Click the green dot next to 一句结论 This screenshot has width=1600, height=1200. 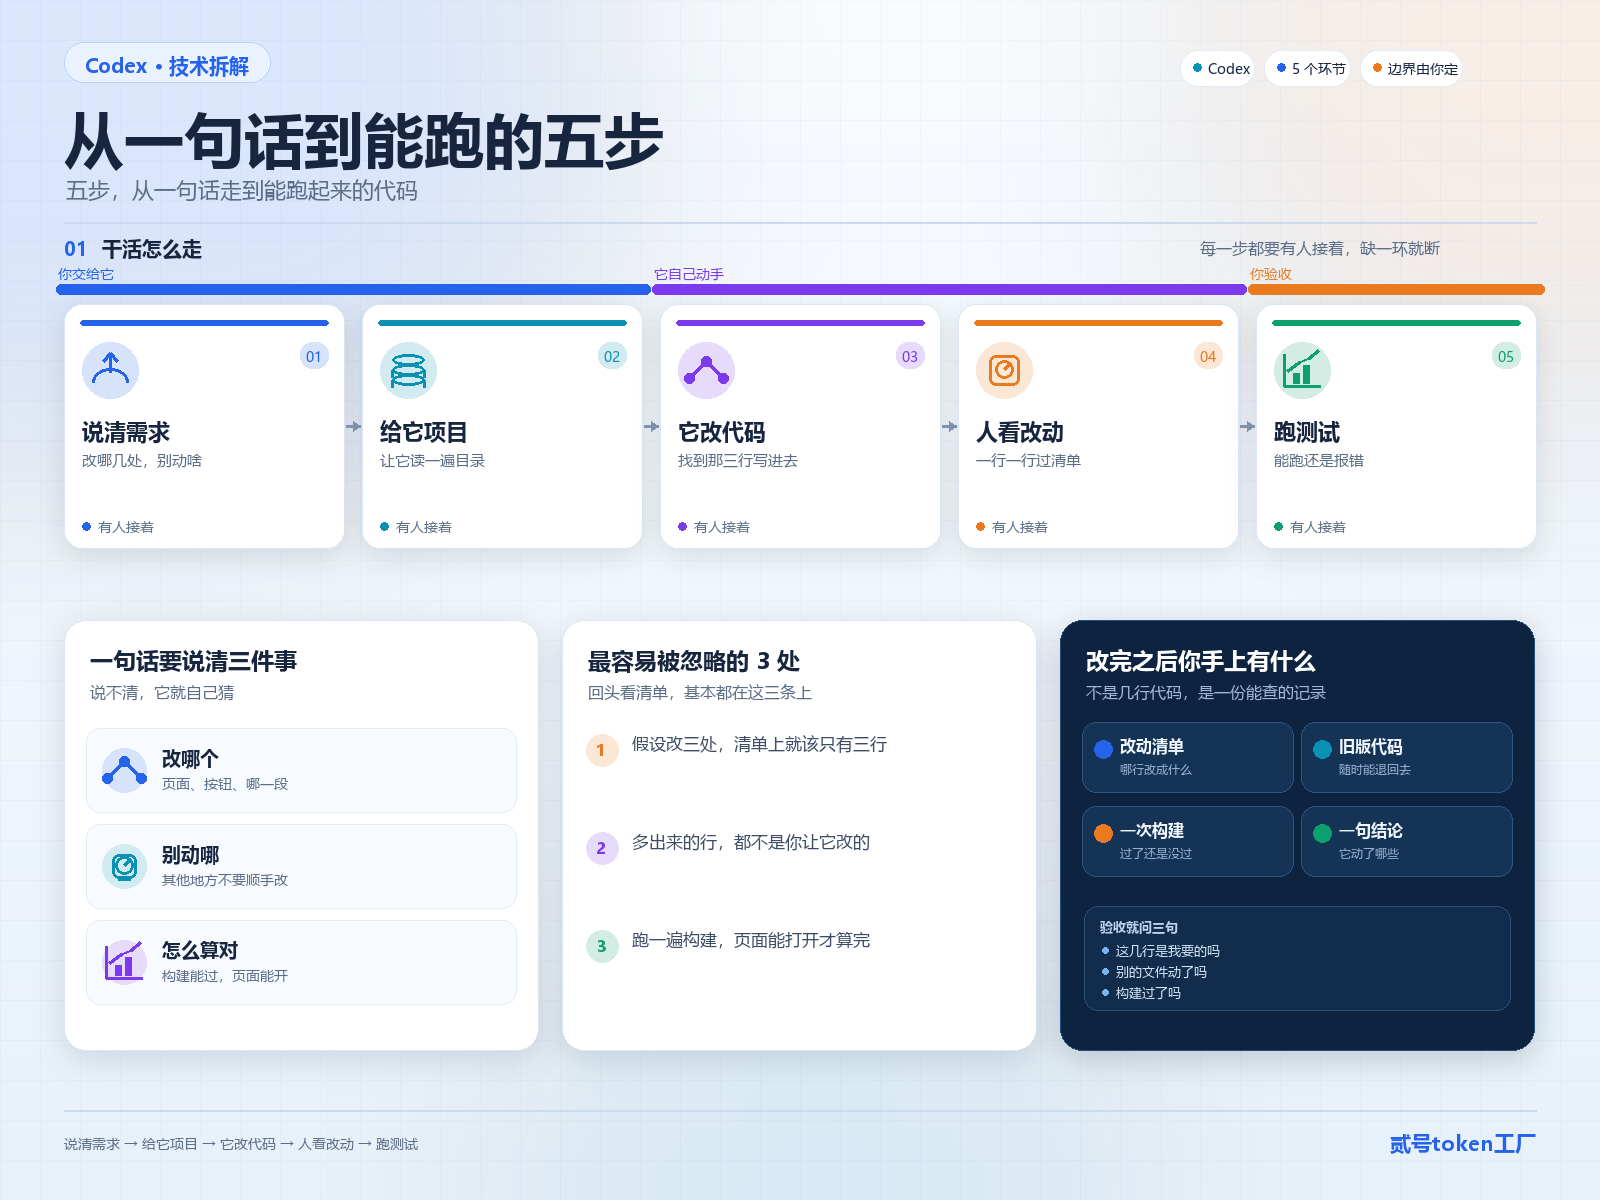(1323, 833)
